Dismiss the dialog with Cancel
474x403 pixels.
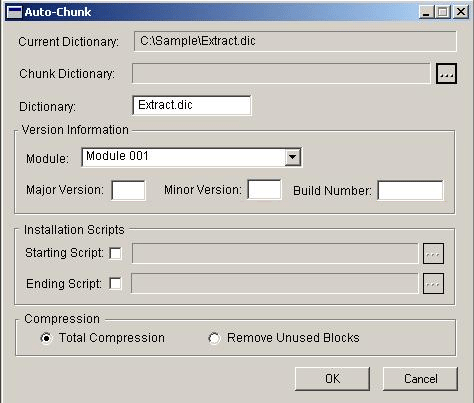pyautogui.click(x=420, y=379)
